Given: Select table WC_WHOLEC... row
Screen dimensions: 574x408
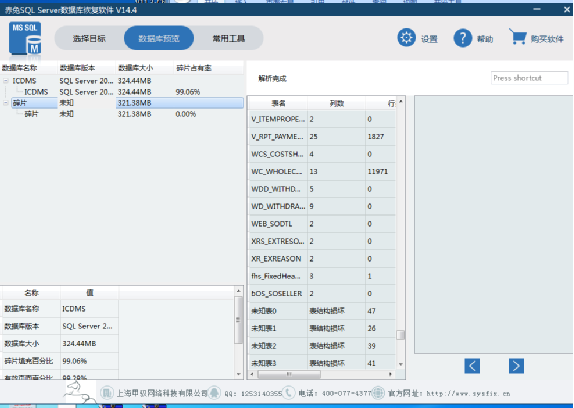Looking at the screenshot, I should 322,171.
